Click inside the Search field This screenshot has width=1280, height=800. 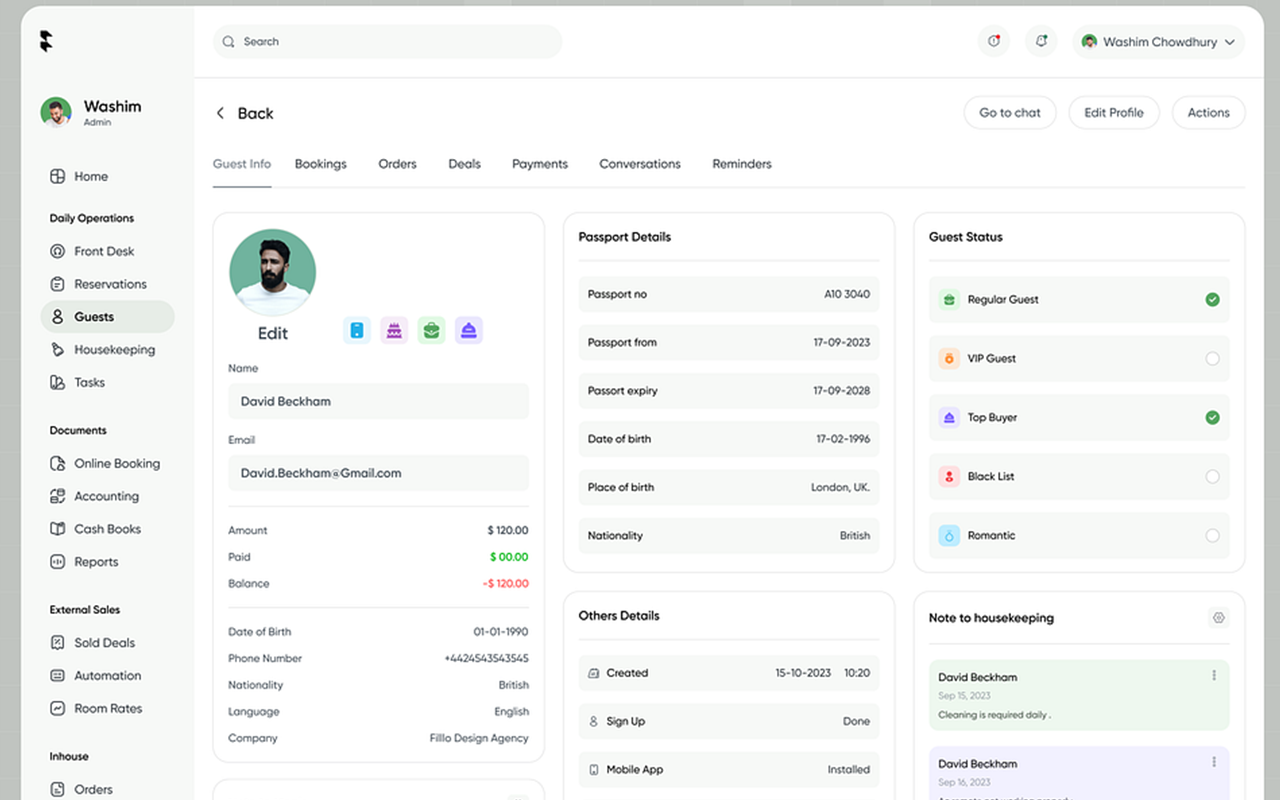pyautogui.click(x=386, y=41)
